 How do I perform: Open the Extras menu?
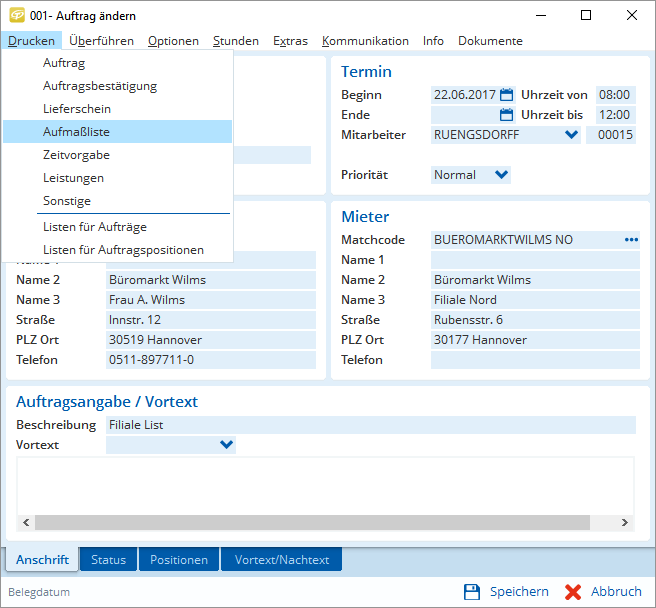[x=290, y=41]
